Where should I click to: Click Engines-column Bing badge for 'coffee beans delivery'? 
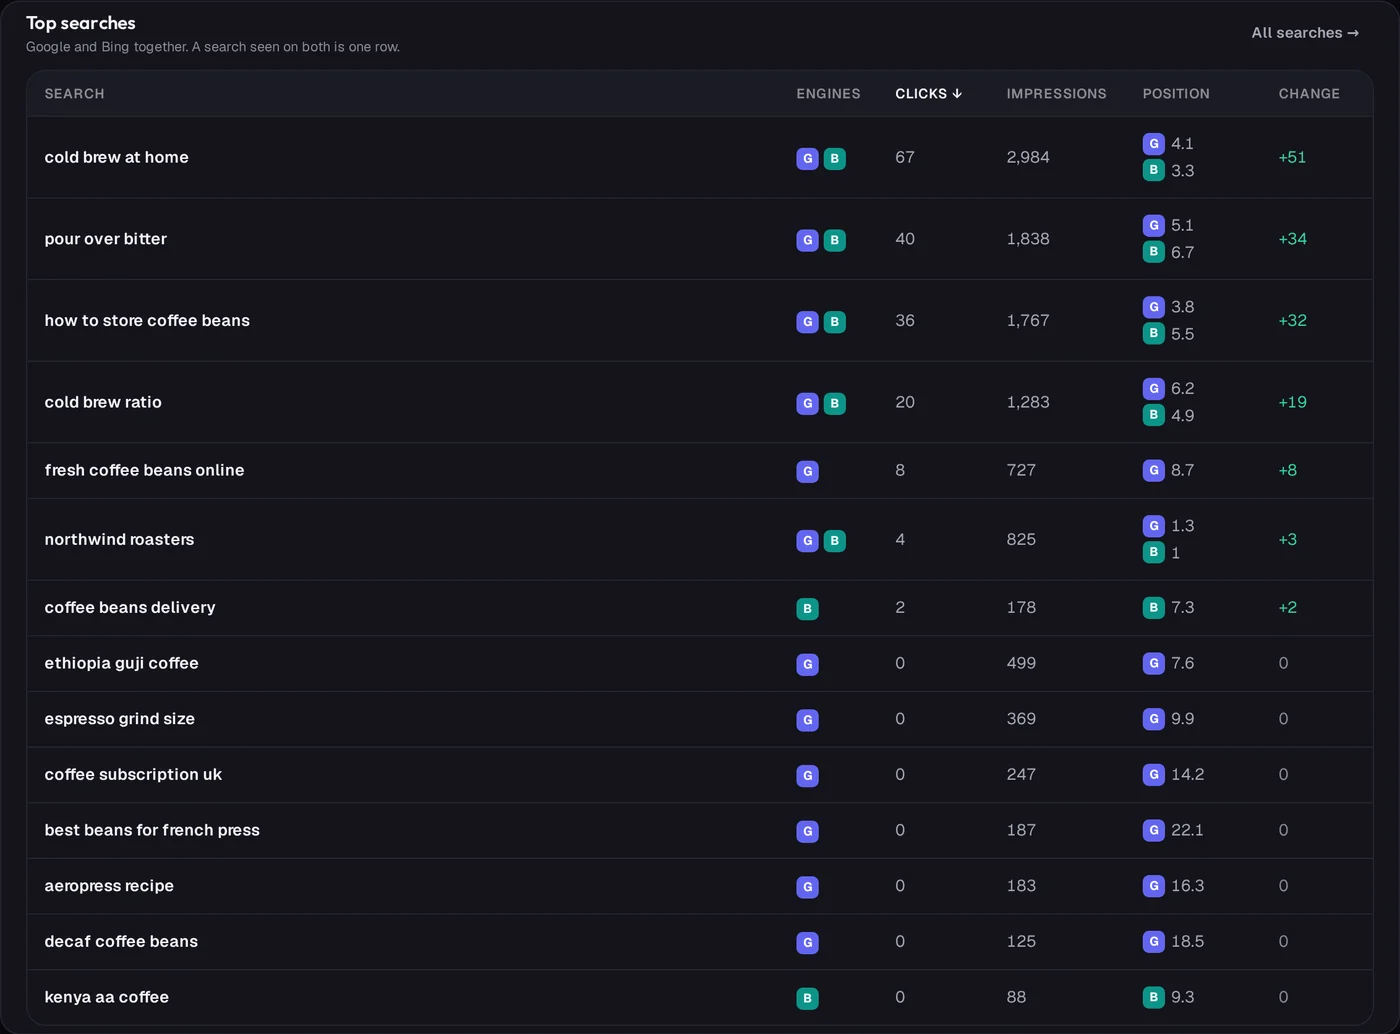coord(807,608)
